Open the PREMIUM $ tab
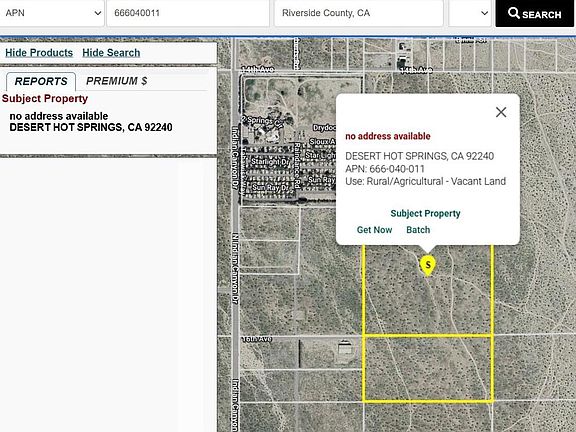576x432 pixels. coord(116,81)
